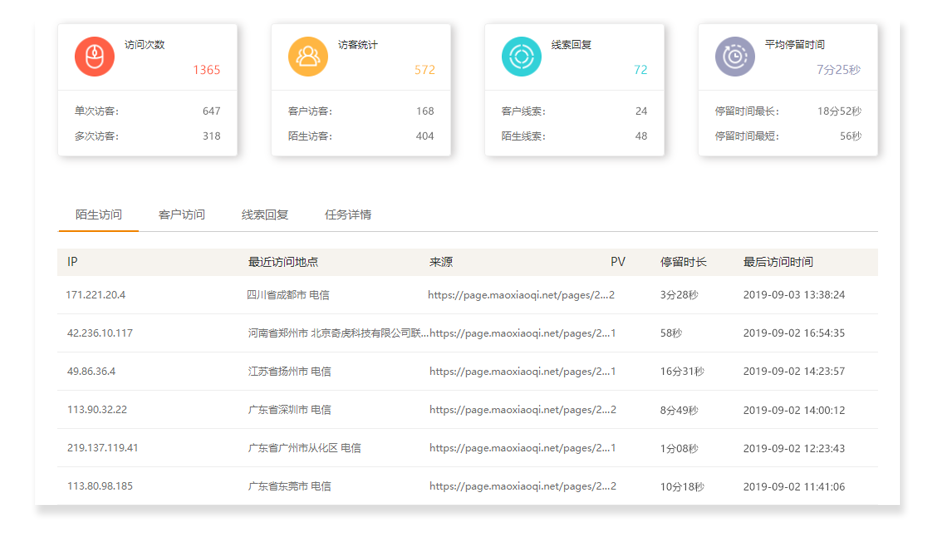Click location 广东省东莞市 电信
The height and width of the screenshot is (540, 942).
(x=289, y=486)
